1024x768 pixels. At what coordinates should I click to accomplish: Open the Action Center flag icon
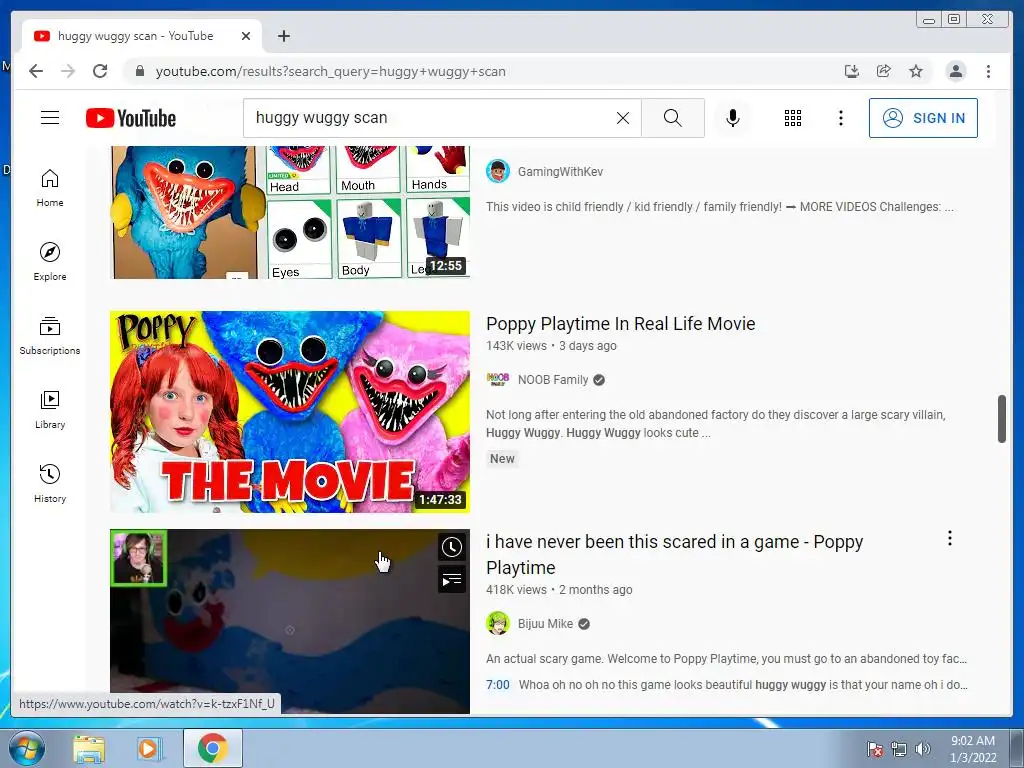coord(874,749)
